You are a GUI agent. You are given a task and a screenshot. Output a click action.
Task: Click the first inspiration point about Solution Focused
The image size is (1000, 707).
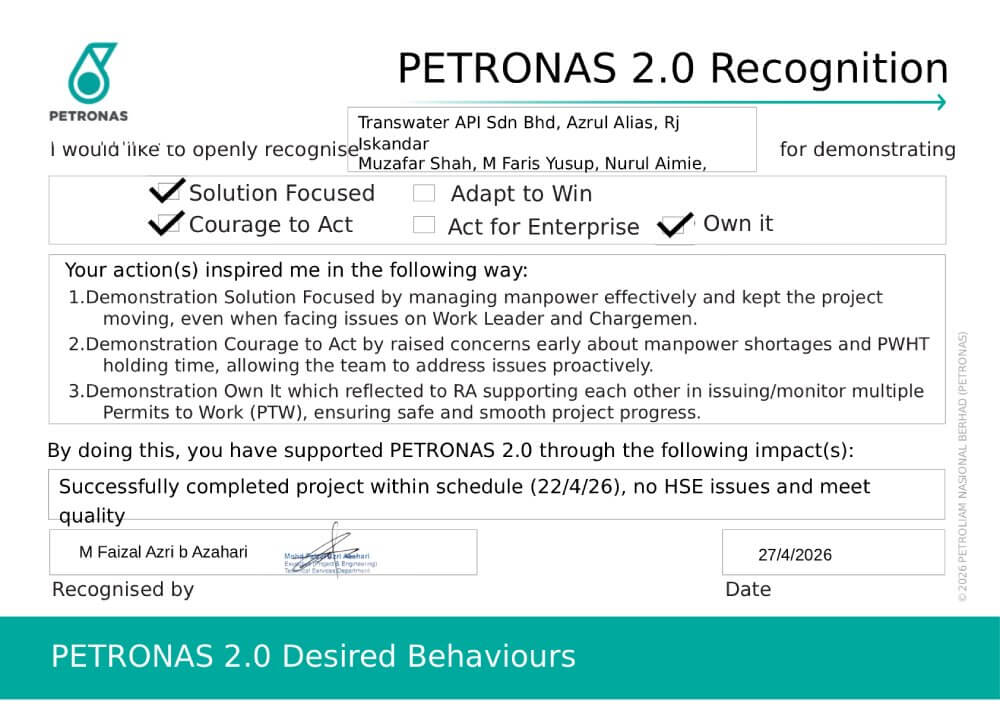point(476,308)
